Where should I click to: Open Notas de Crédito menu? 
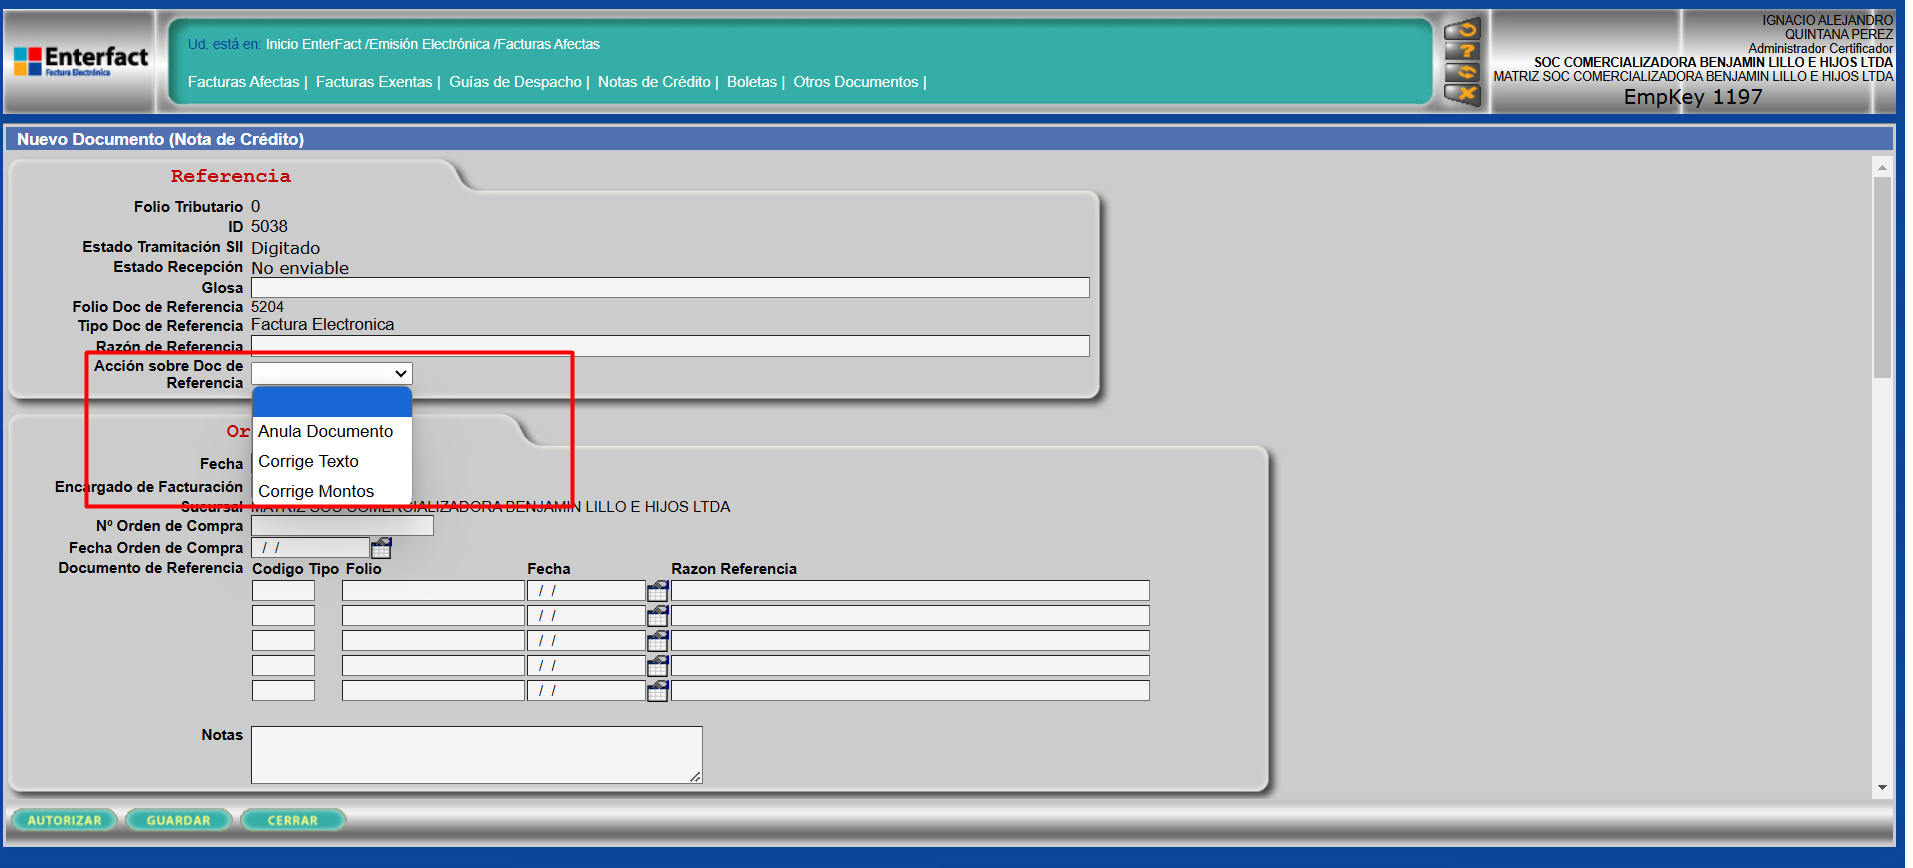point(654,82)
